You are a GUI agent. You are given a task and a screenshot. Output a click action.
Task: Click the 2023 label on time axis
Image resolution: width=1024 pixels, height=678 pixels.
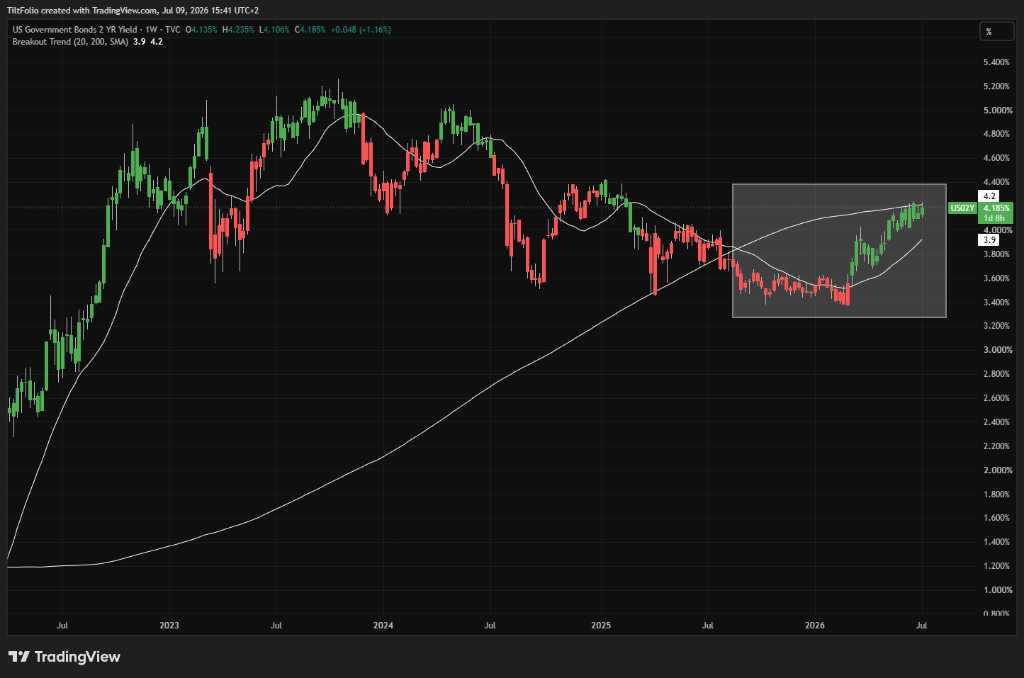(168, 625)
